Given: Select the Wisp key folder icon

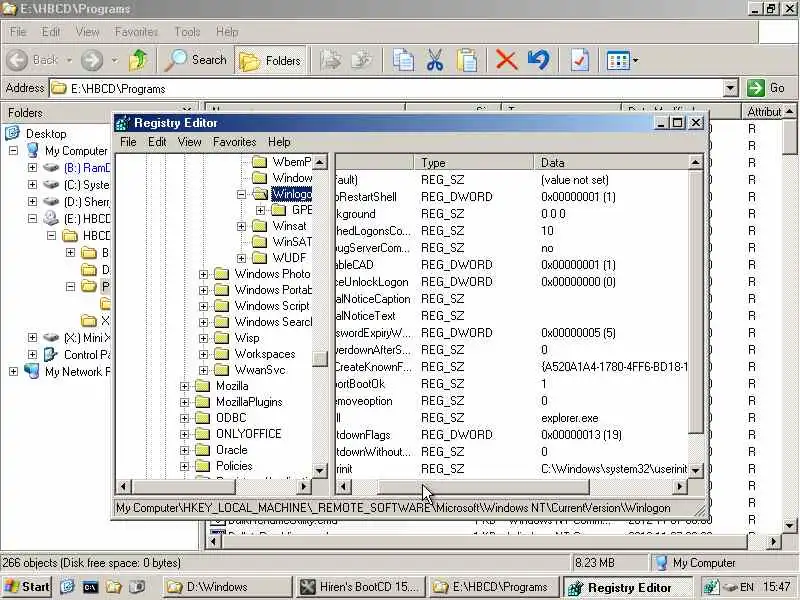Looking at the screenshot, I should coord(221,338).
